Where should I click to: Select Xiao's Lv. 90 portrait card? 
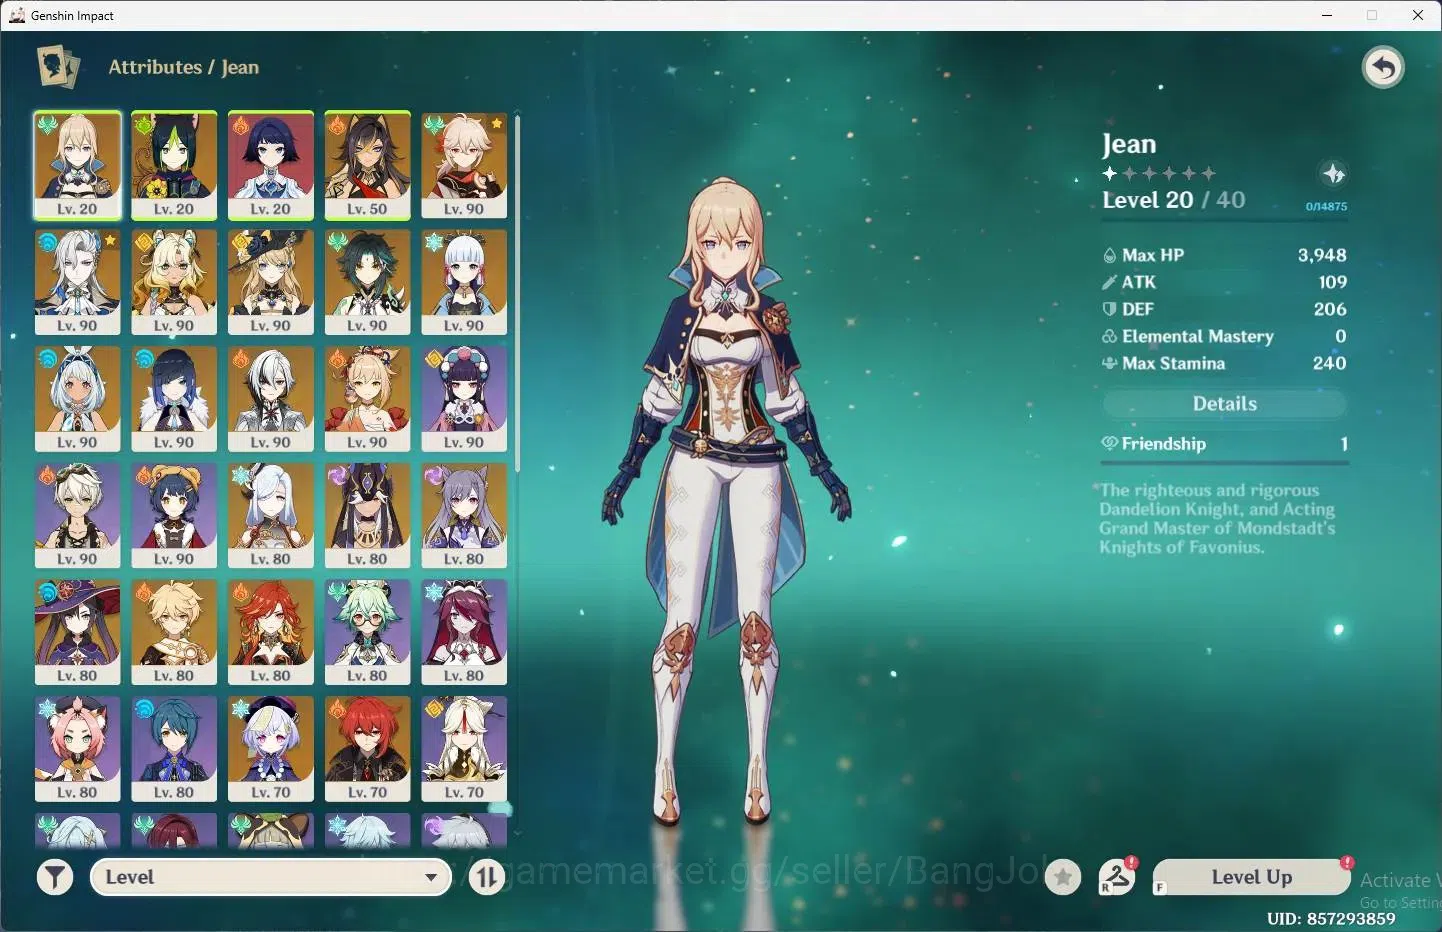[x=367, y=282]
